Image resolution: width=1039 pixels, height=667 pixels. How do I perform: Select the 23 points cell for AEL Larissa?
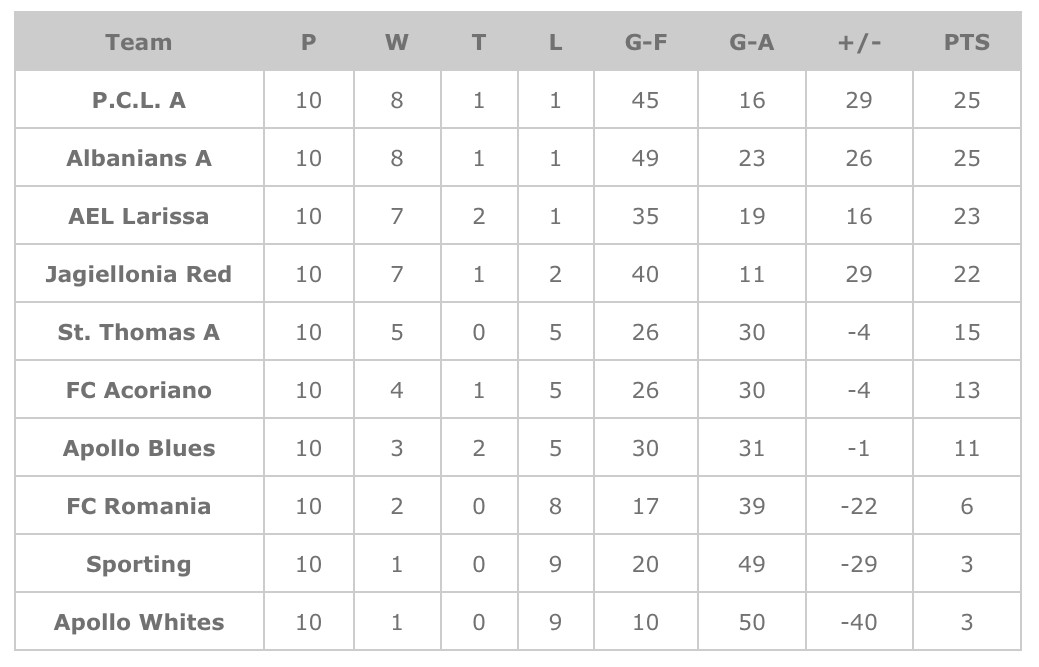coord(966,216)
